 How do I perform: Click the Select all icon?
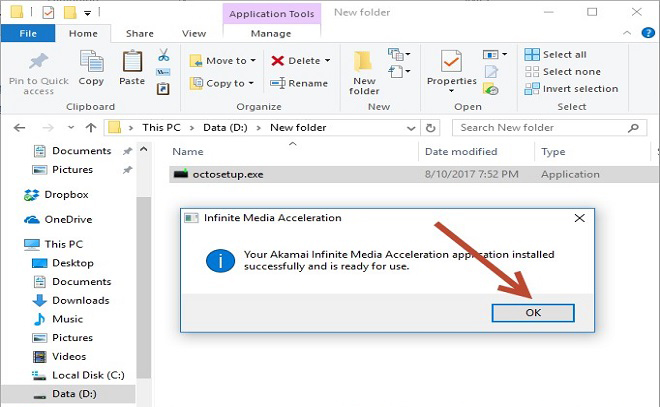[532, 54]
